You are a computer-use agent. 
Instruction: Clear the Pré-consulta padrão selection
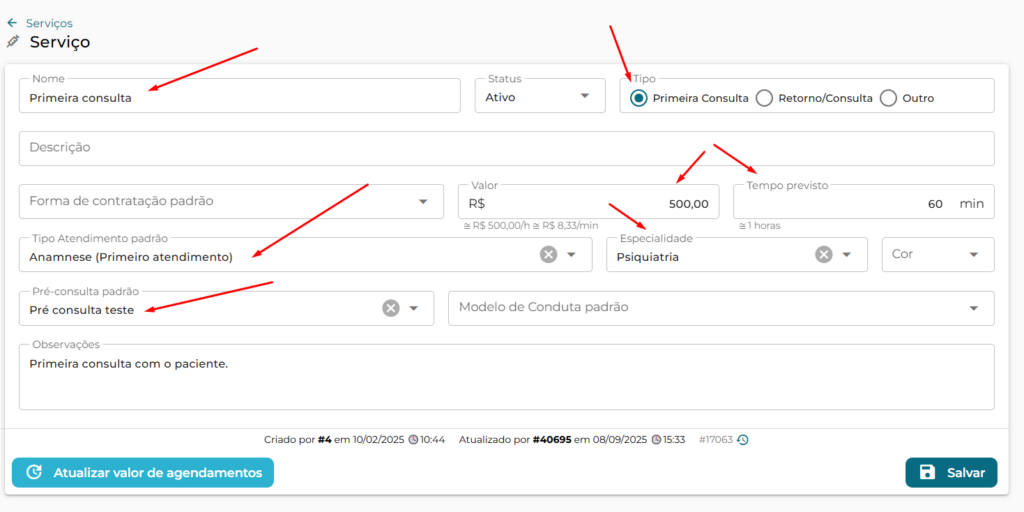point(391,308)
